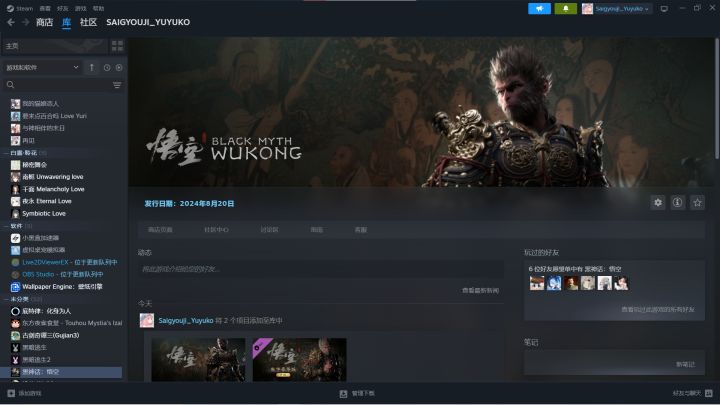Open the 商店页面 game link
The height and width of the screenshot is (405, 720).
160,230
